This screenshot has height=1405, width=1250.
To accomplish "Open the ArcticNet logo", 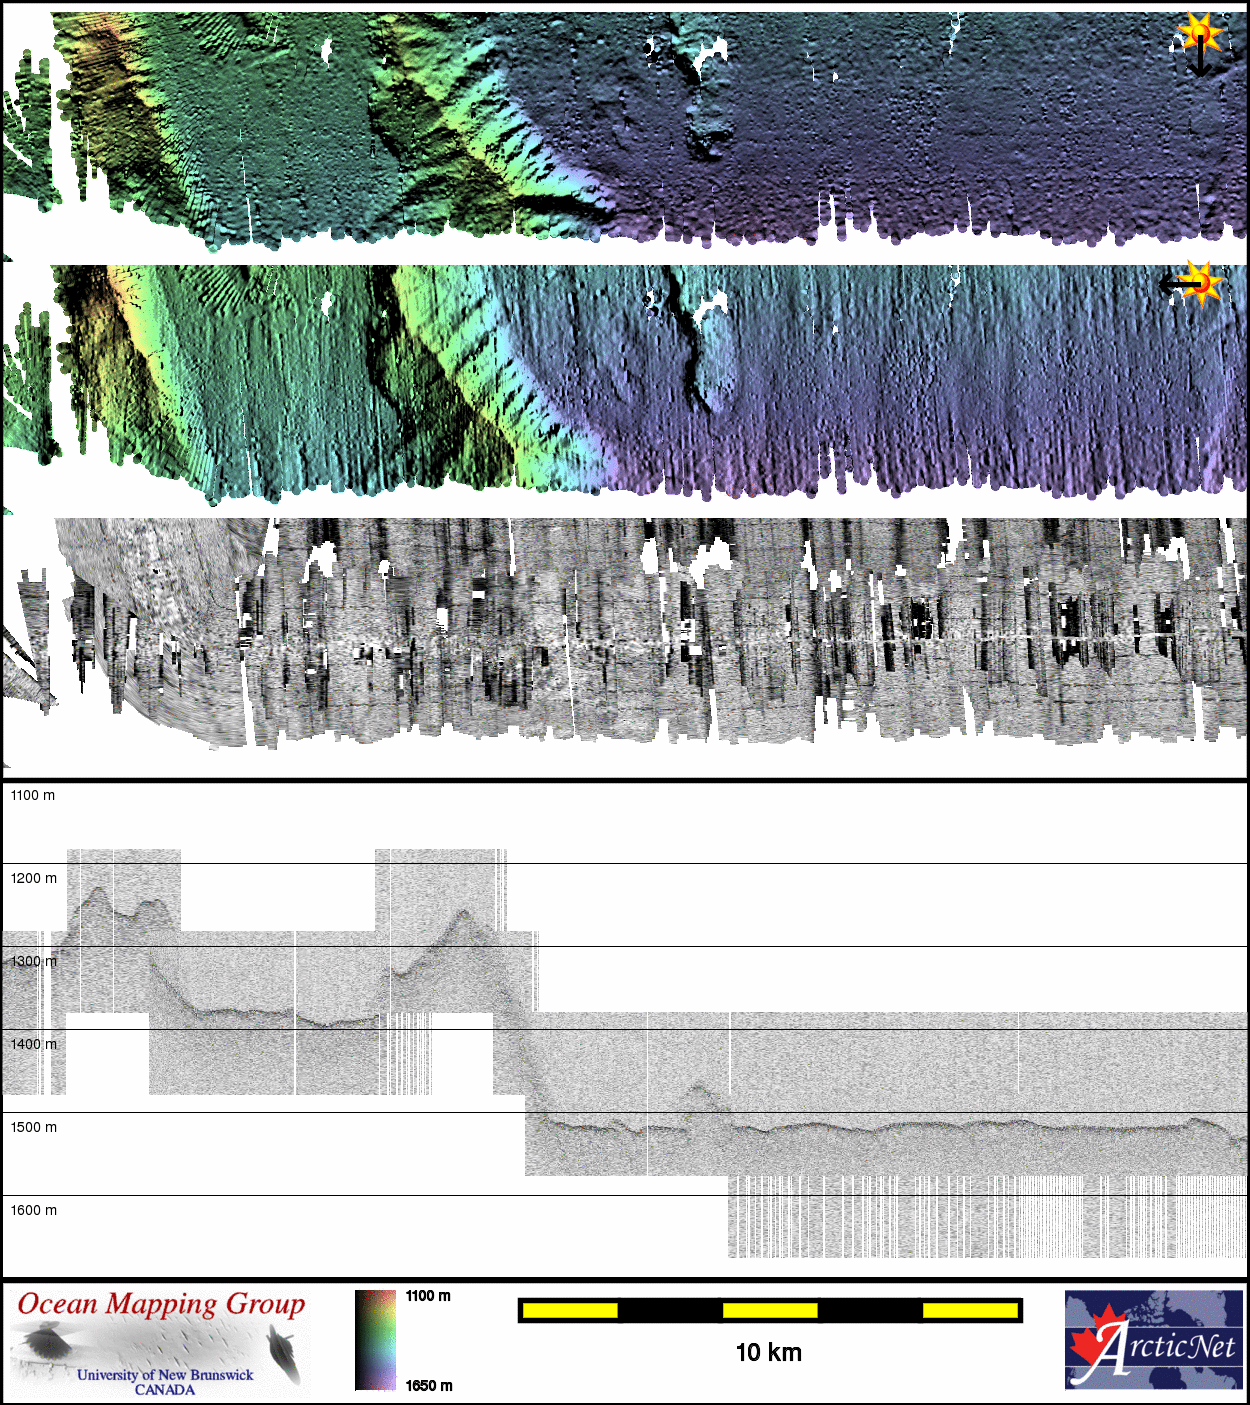I will coord(1153,1340).
